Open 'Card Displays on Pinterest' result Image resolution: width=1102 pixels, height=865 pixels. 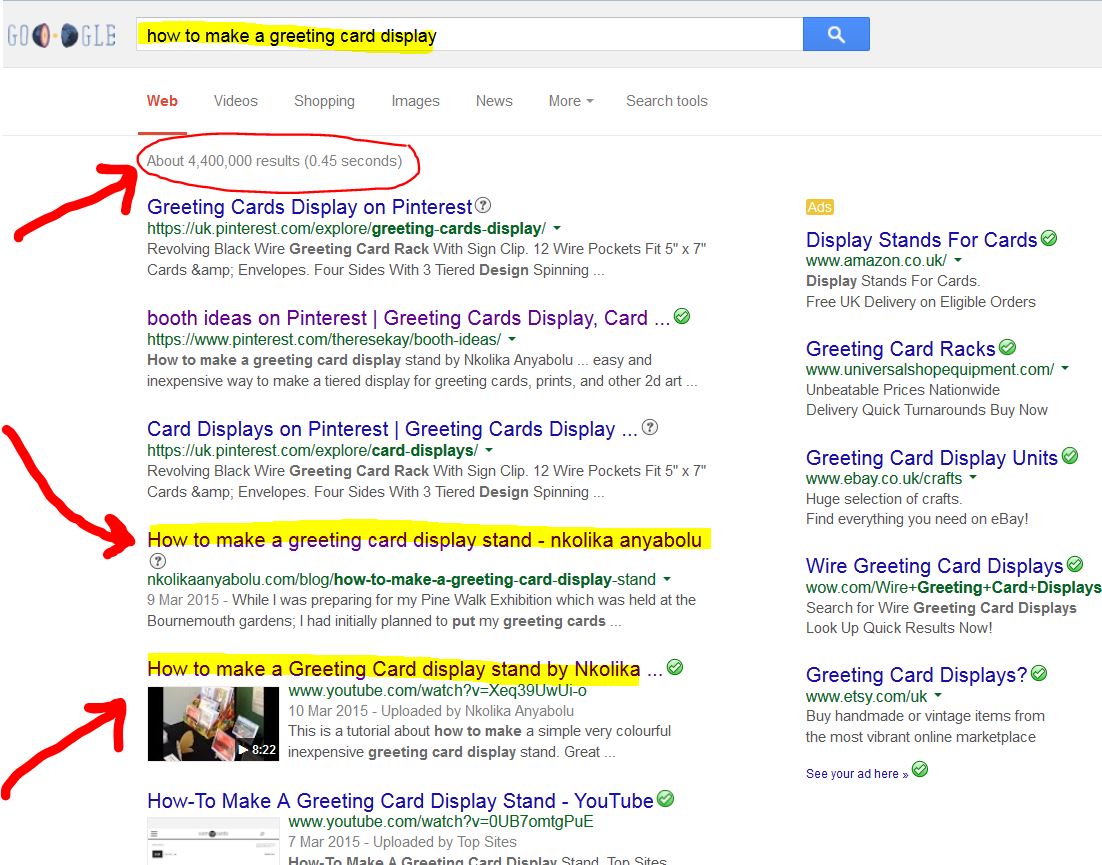(392, 429)
